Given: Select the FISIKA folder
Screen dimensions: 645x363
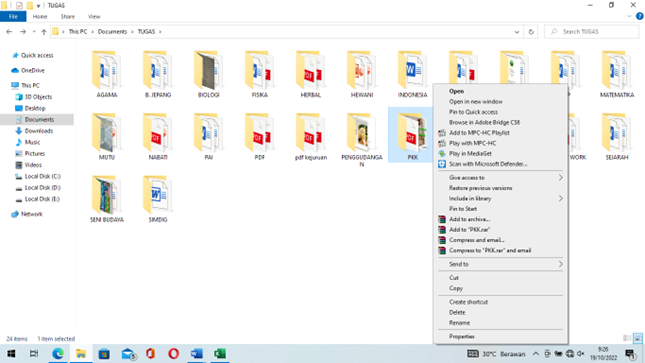Looking at the screenshot, I should pyautogui.click(x=260, y=74).
